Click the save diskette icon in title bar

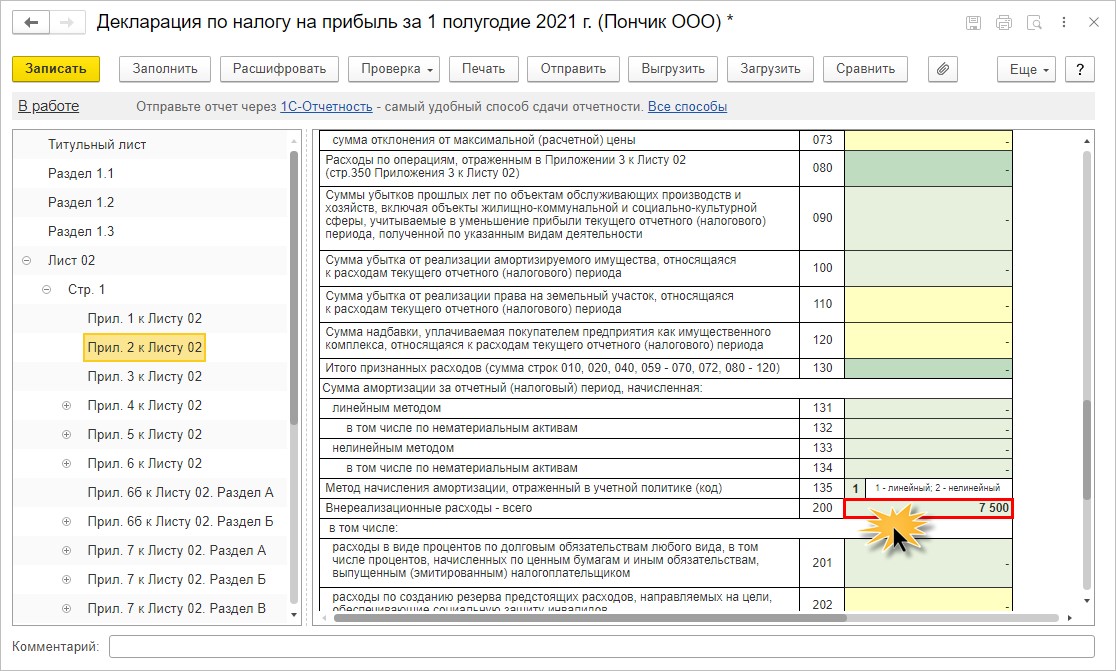[973, 23]
